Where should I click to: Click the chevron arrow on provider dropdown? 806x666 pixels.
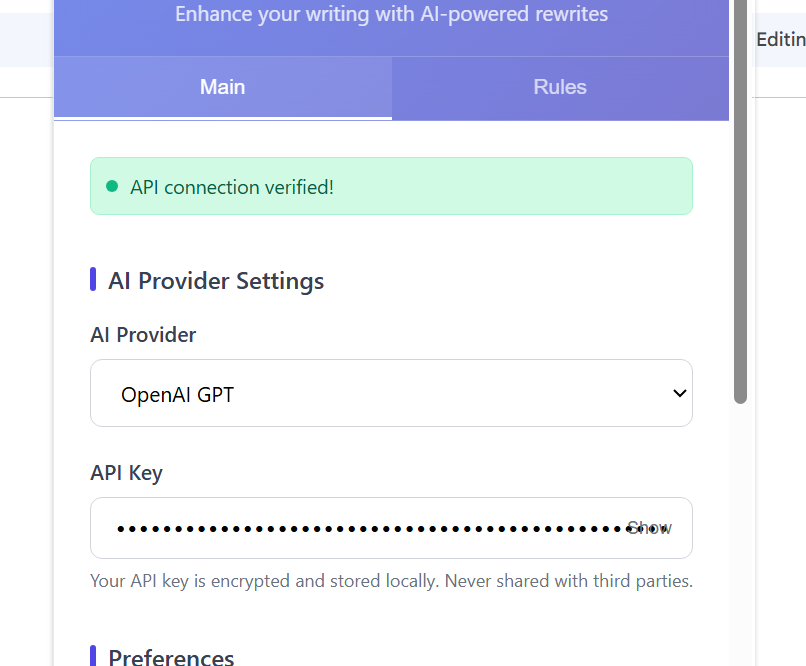679,393
